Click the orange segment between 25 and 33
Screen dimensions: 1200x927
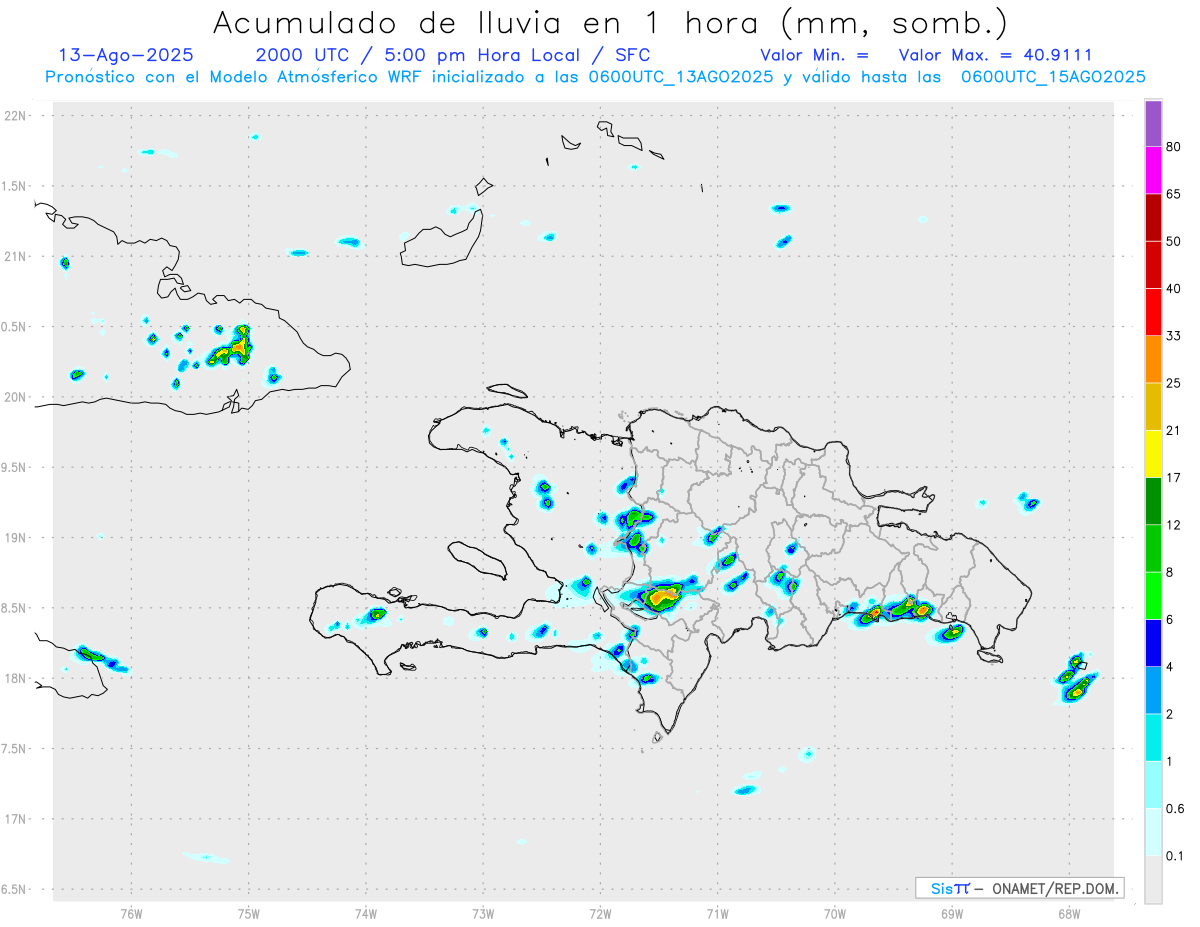(1153, 360)
